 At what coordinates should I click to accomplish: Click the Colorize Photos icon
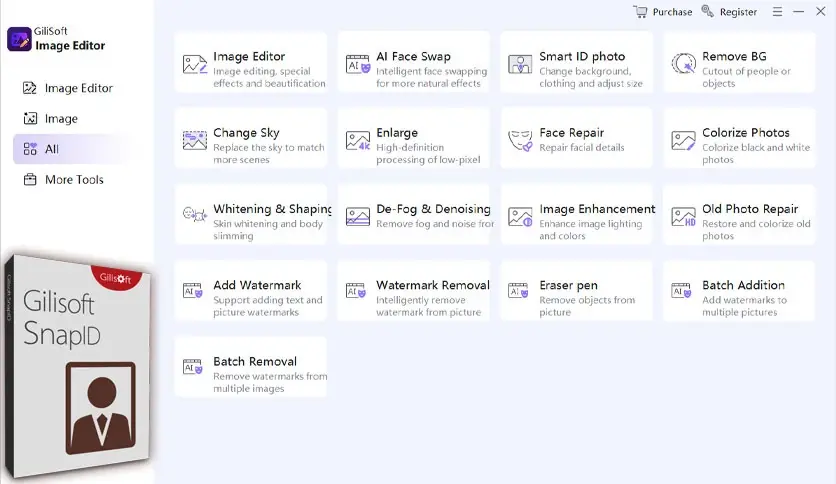click(x=684, y=141)
